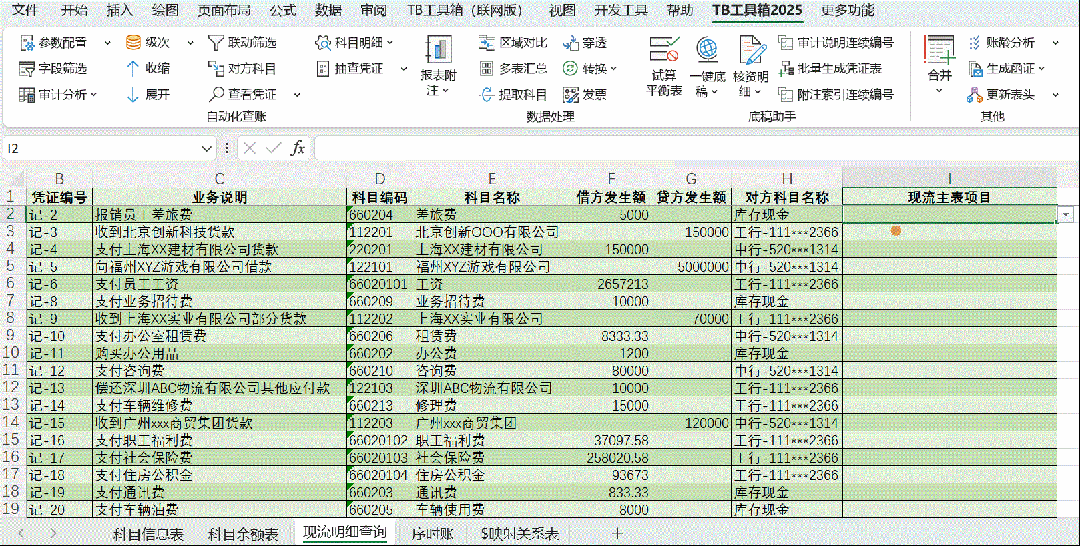Switch to the 科目余额表 sheet tab
Screen dimensions: 1080x546
[243, 534]
